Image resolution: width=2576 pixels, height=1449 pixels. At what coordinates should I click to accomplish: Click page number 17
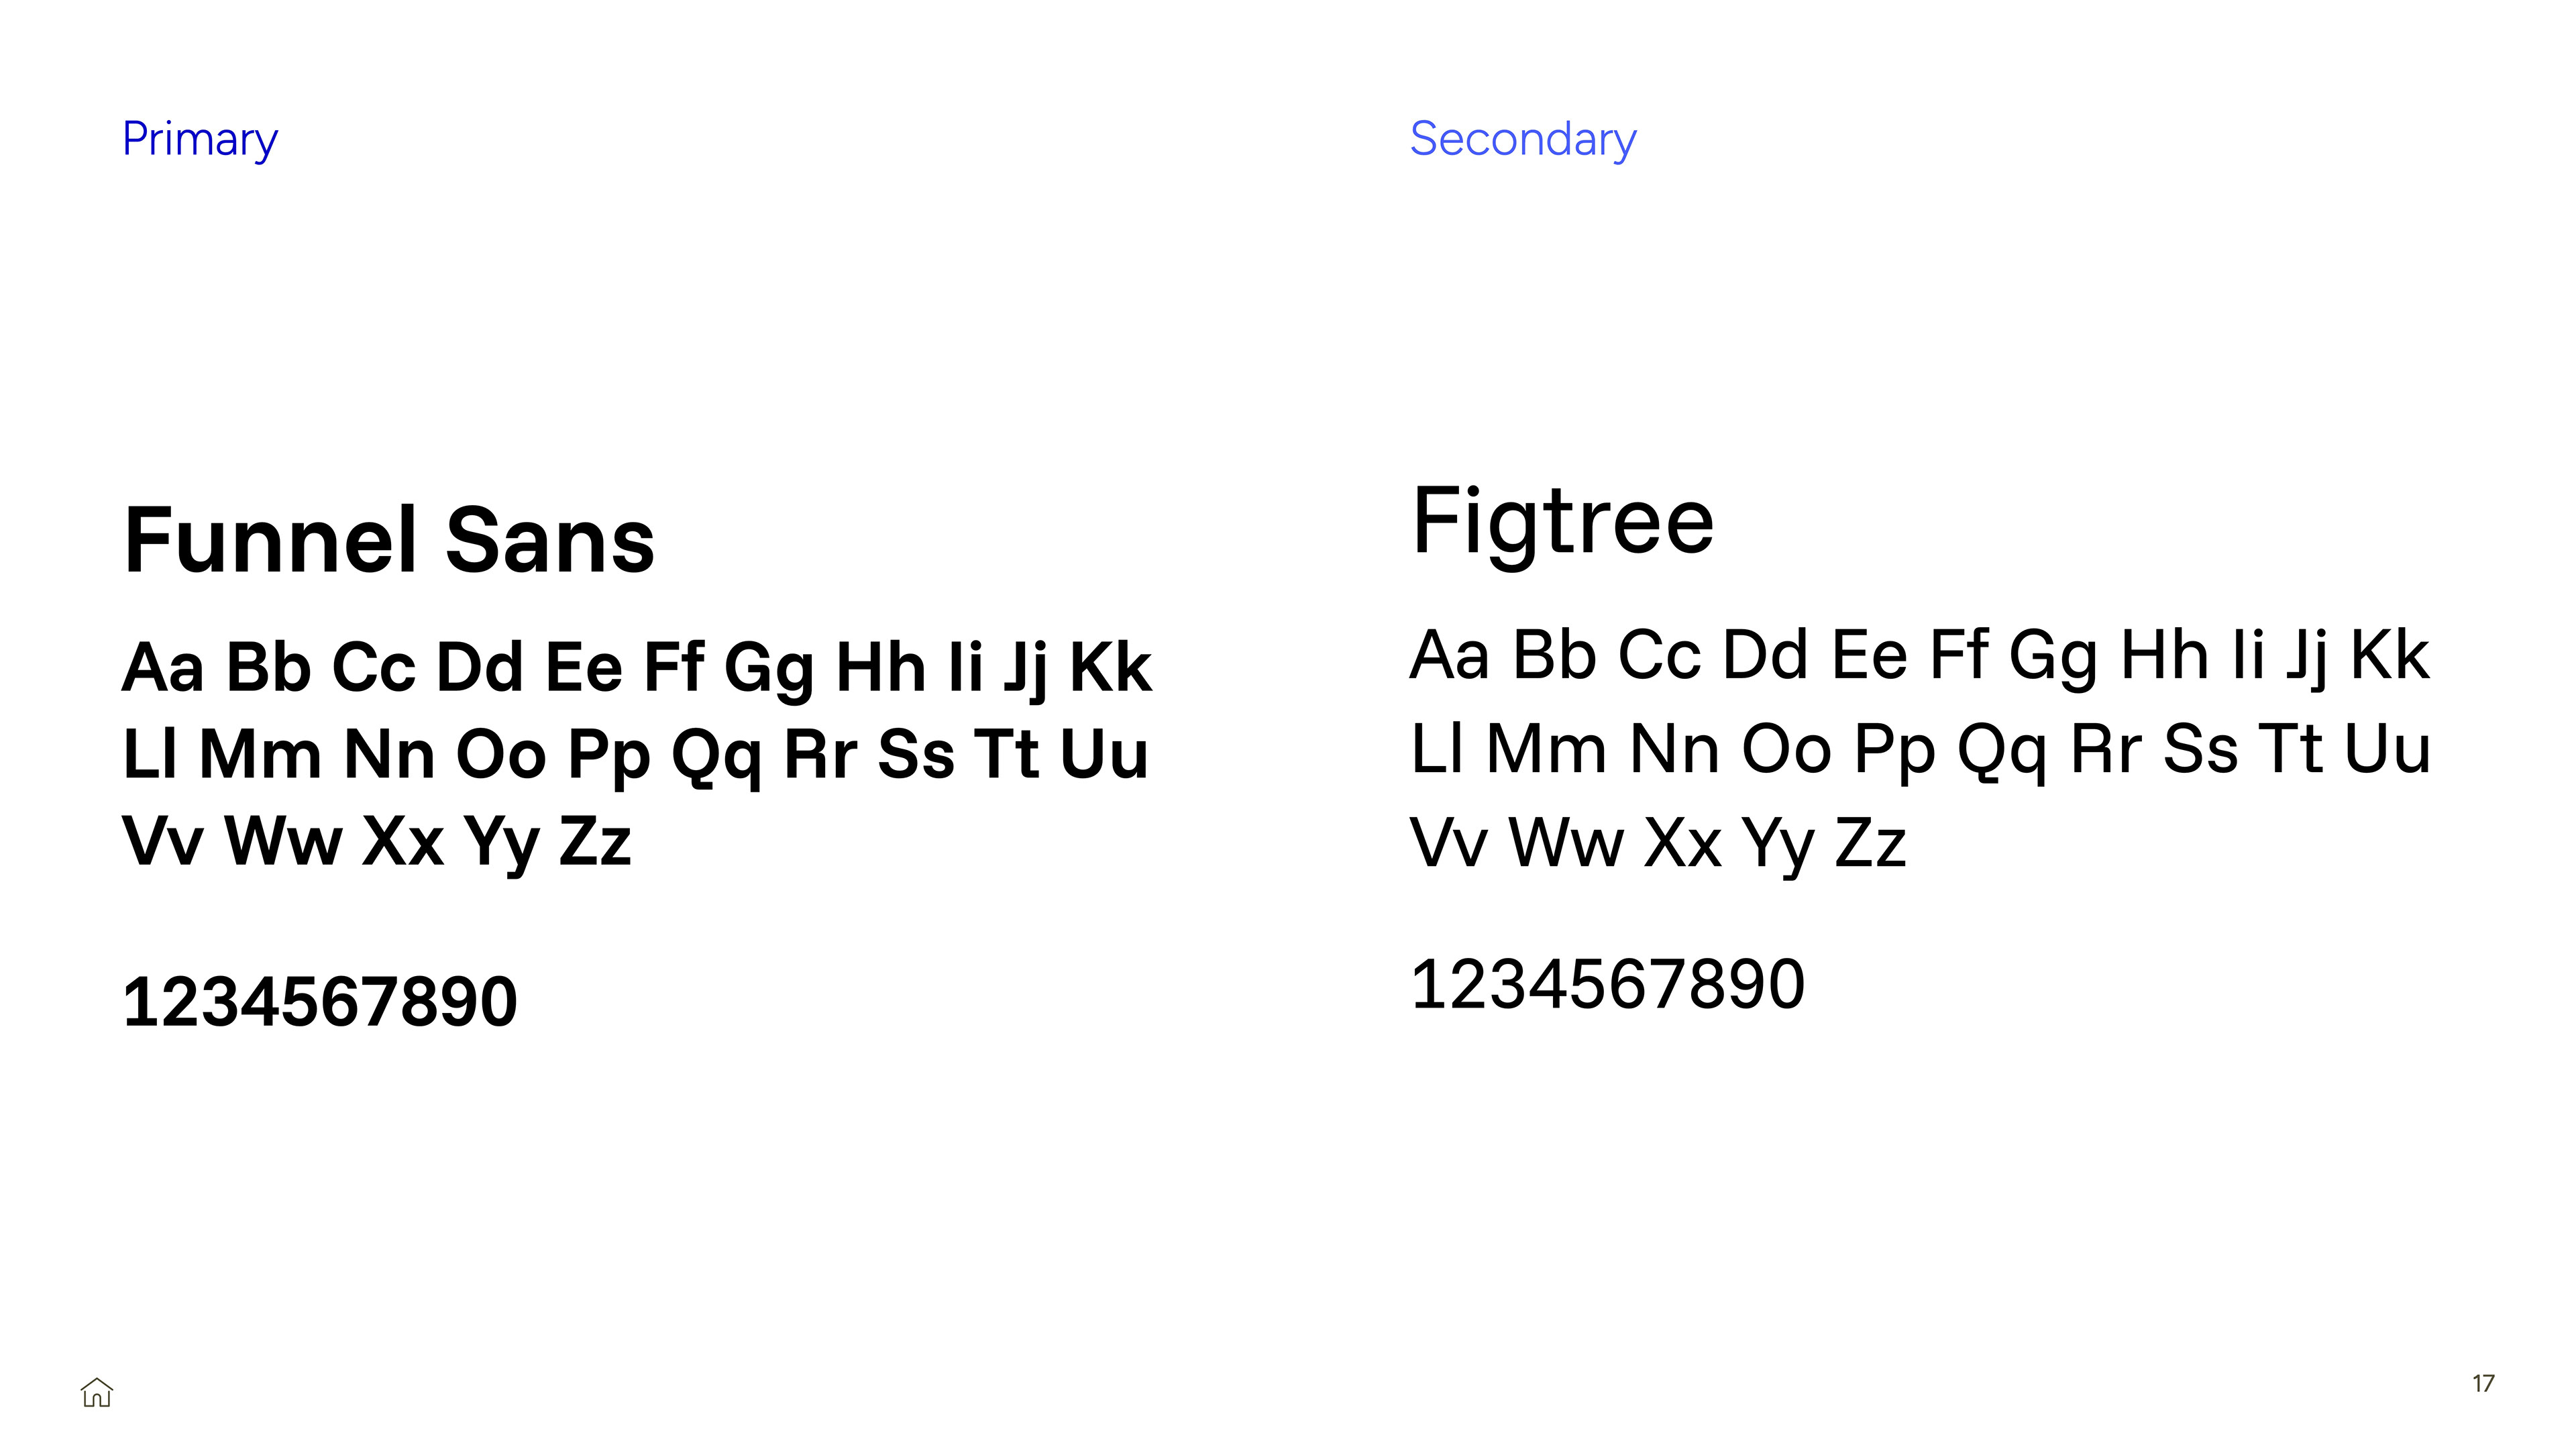coord(2483,1383)
